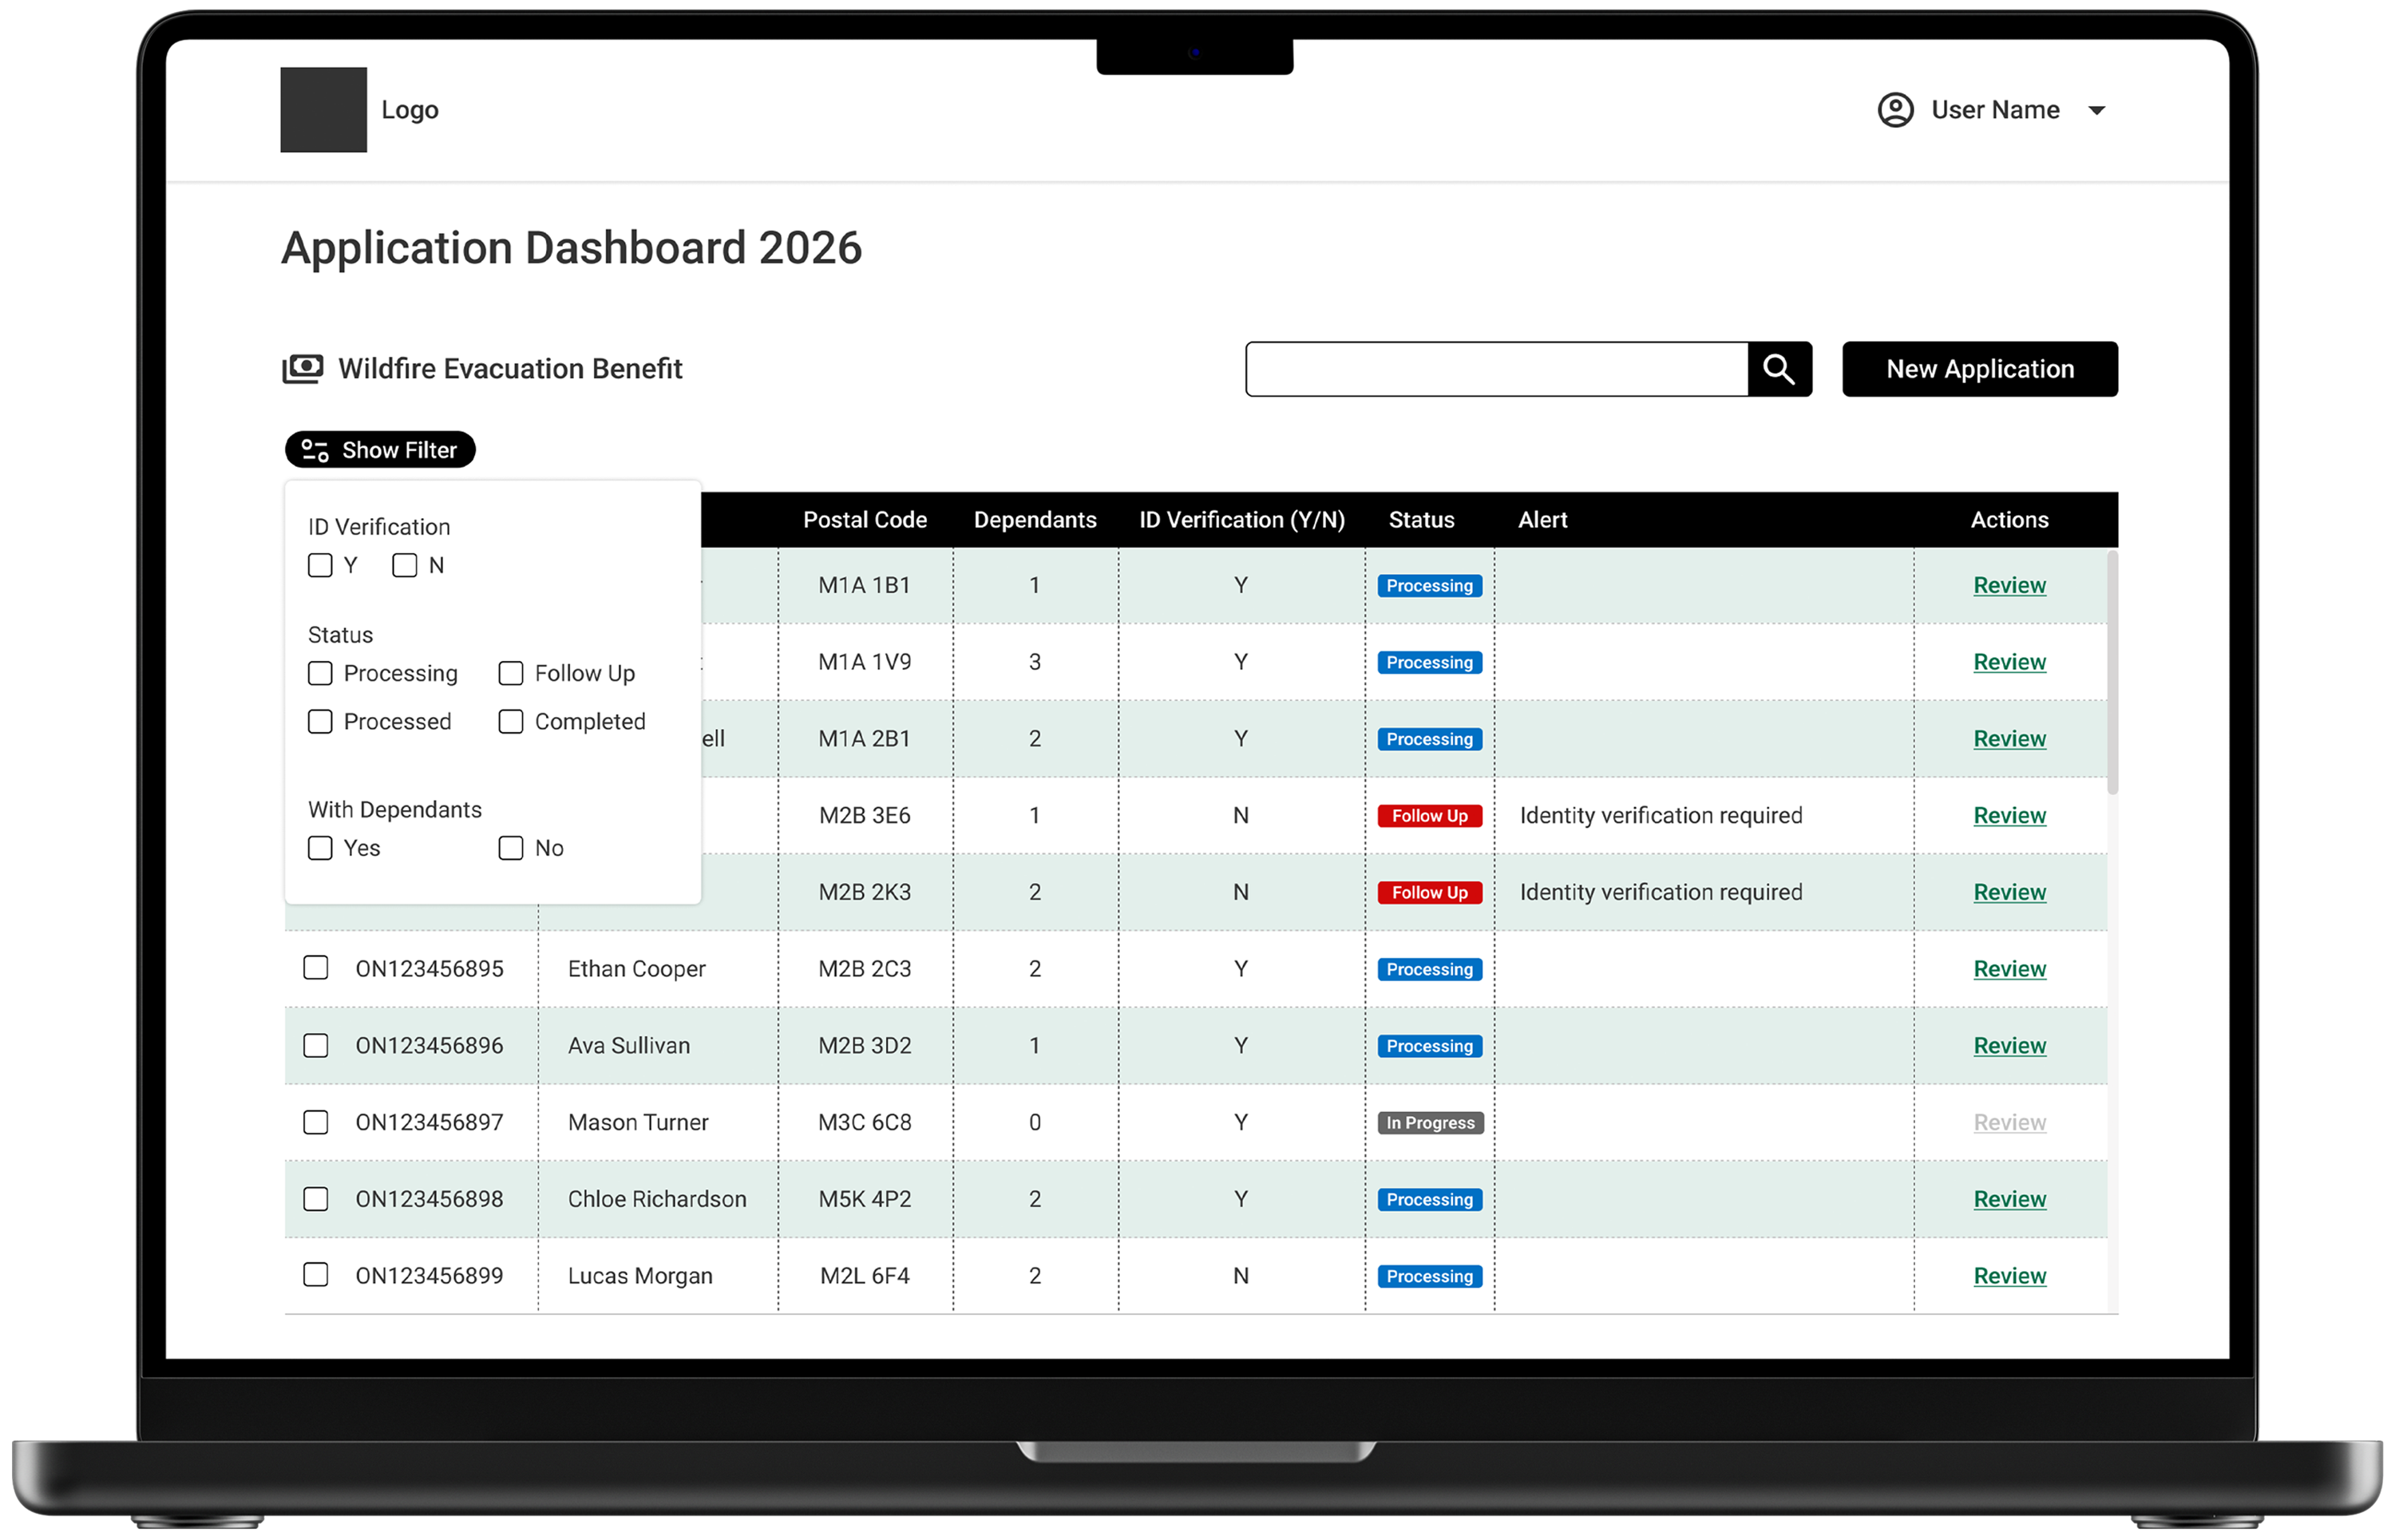
Task: Click the In Progress badge for Mason Turner
Action: tap(1430, 1123)
